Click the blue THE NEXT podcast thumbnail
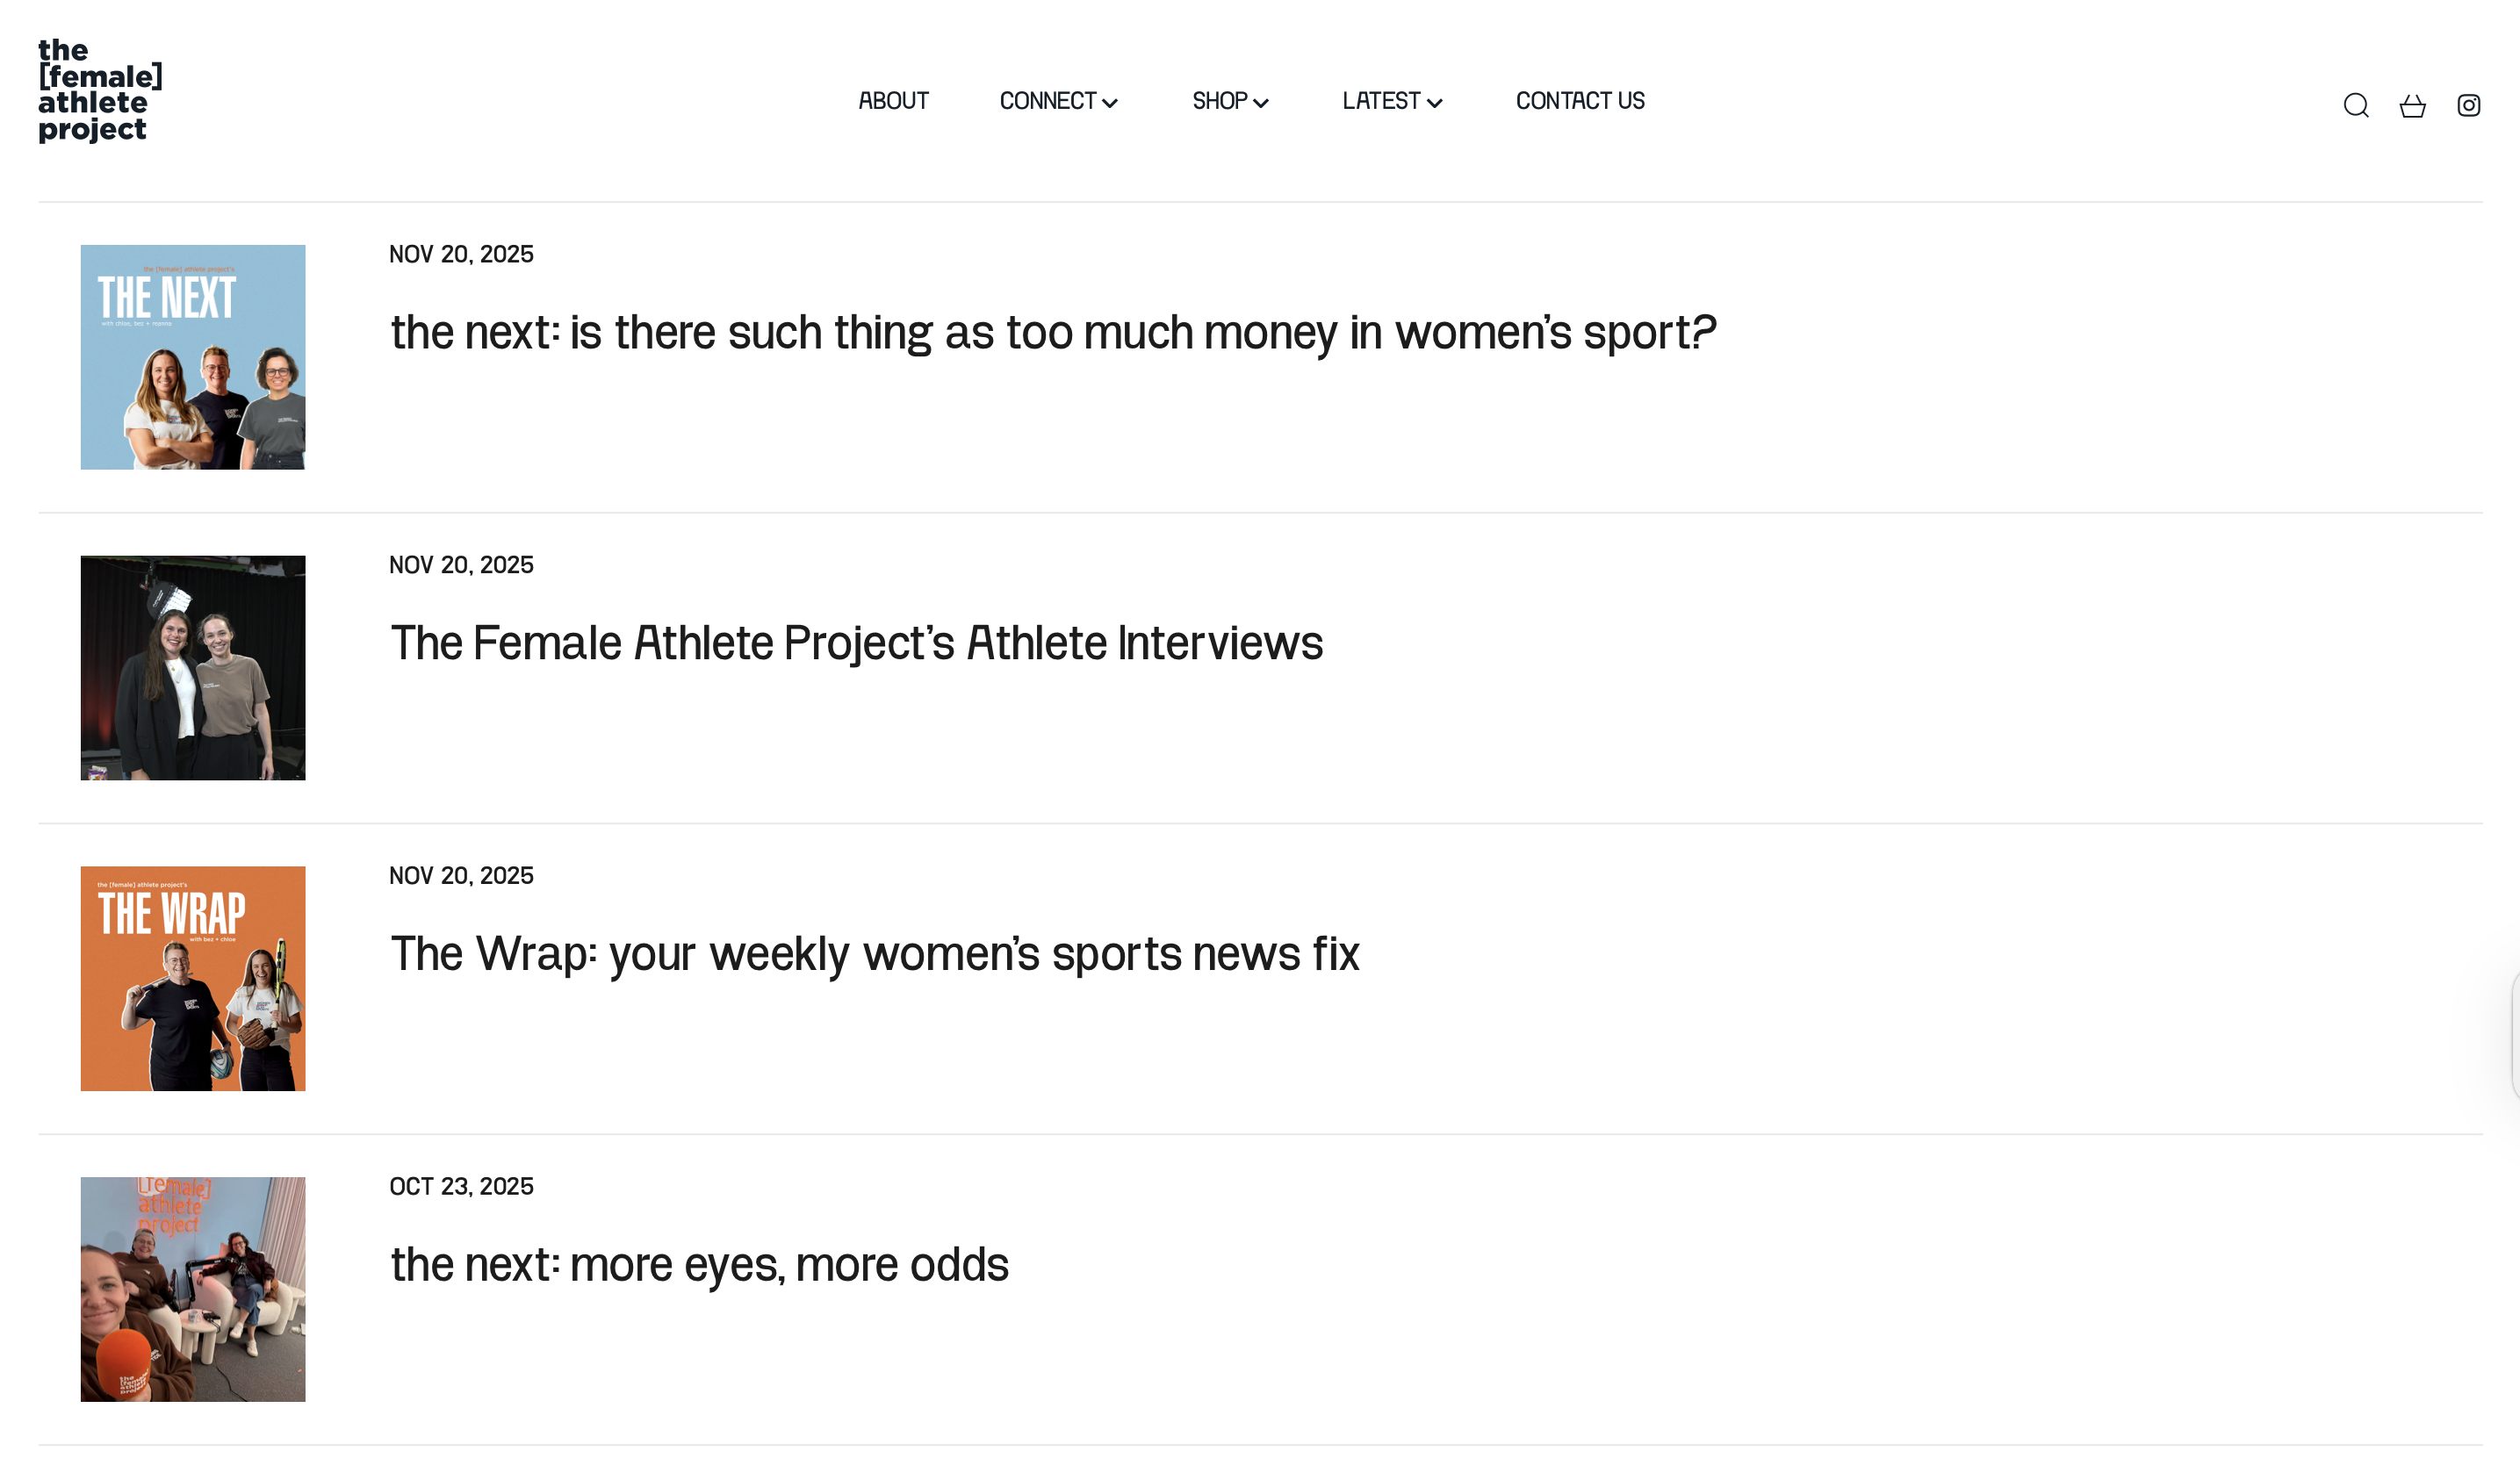Viewport: 2520px width, 1480px height. [193, 357]
